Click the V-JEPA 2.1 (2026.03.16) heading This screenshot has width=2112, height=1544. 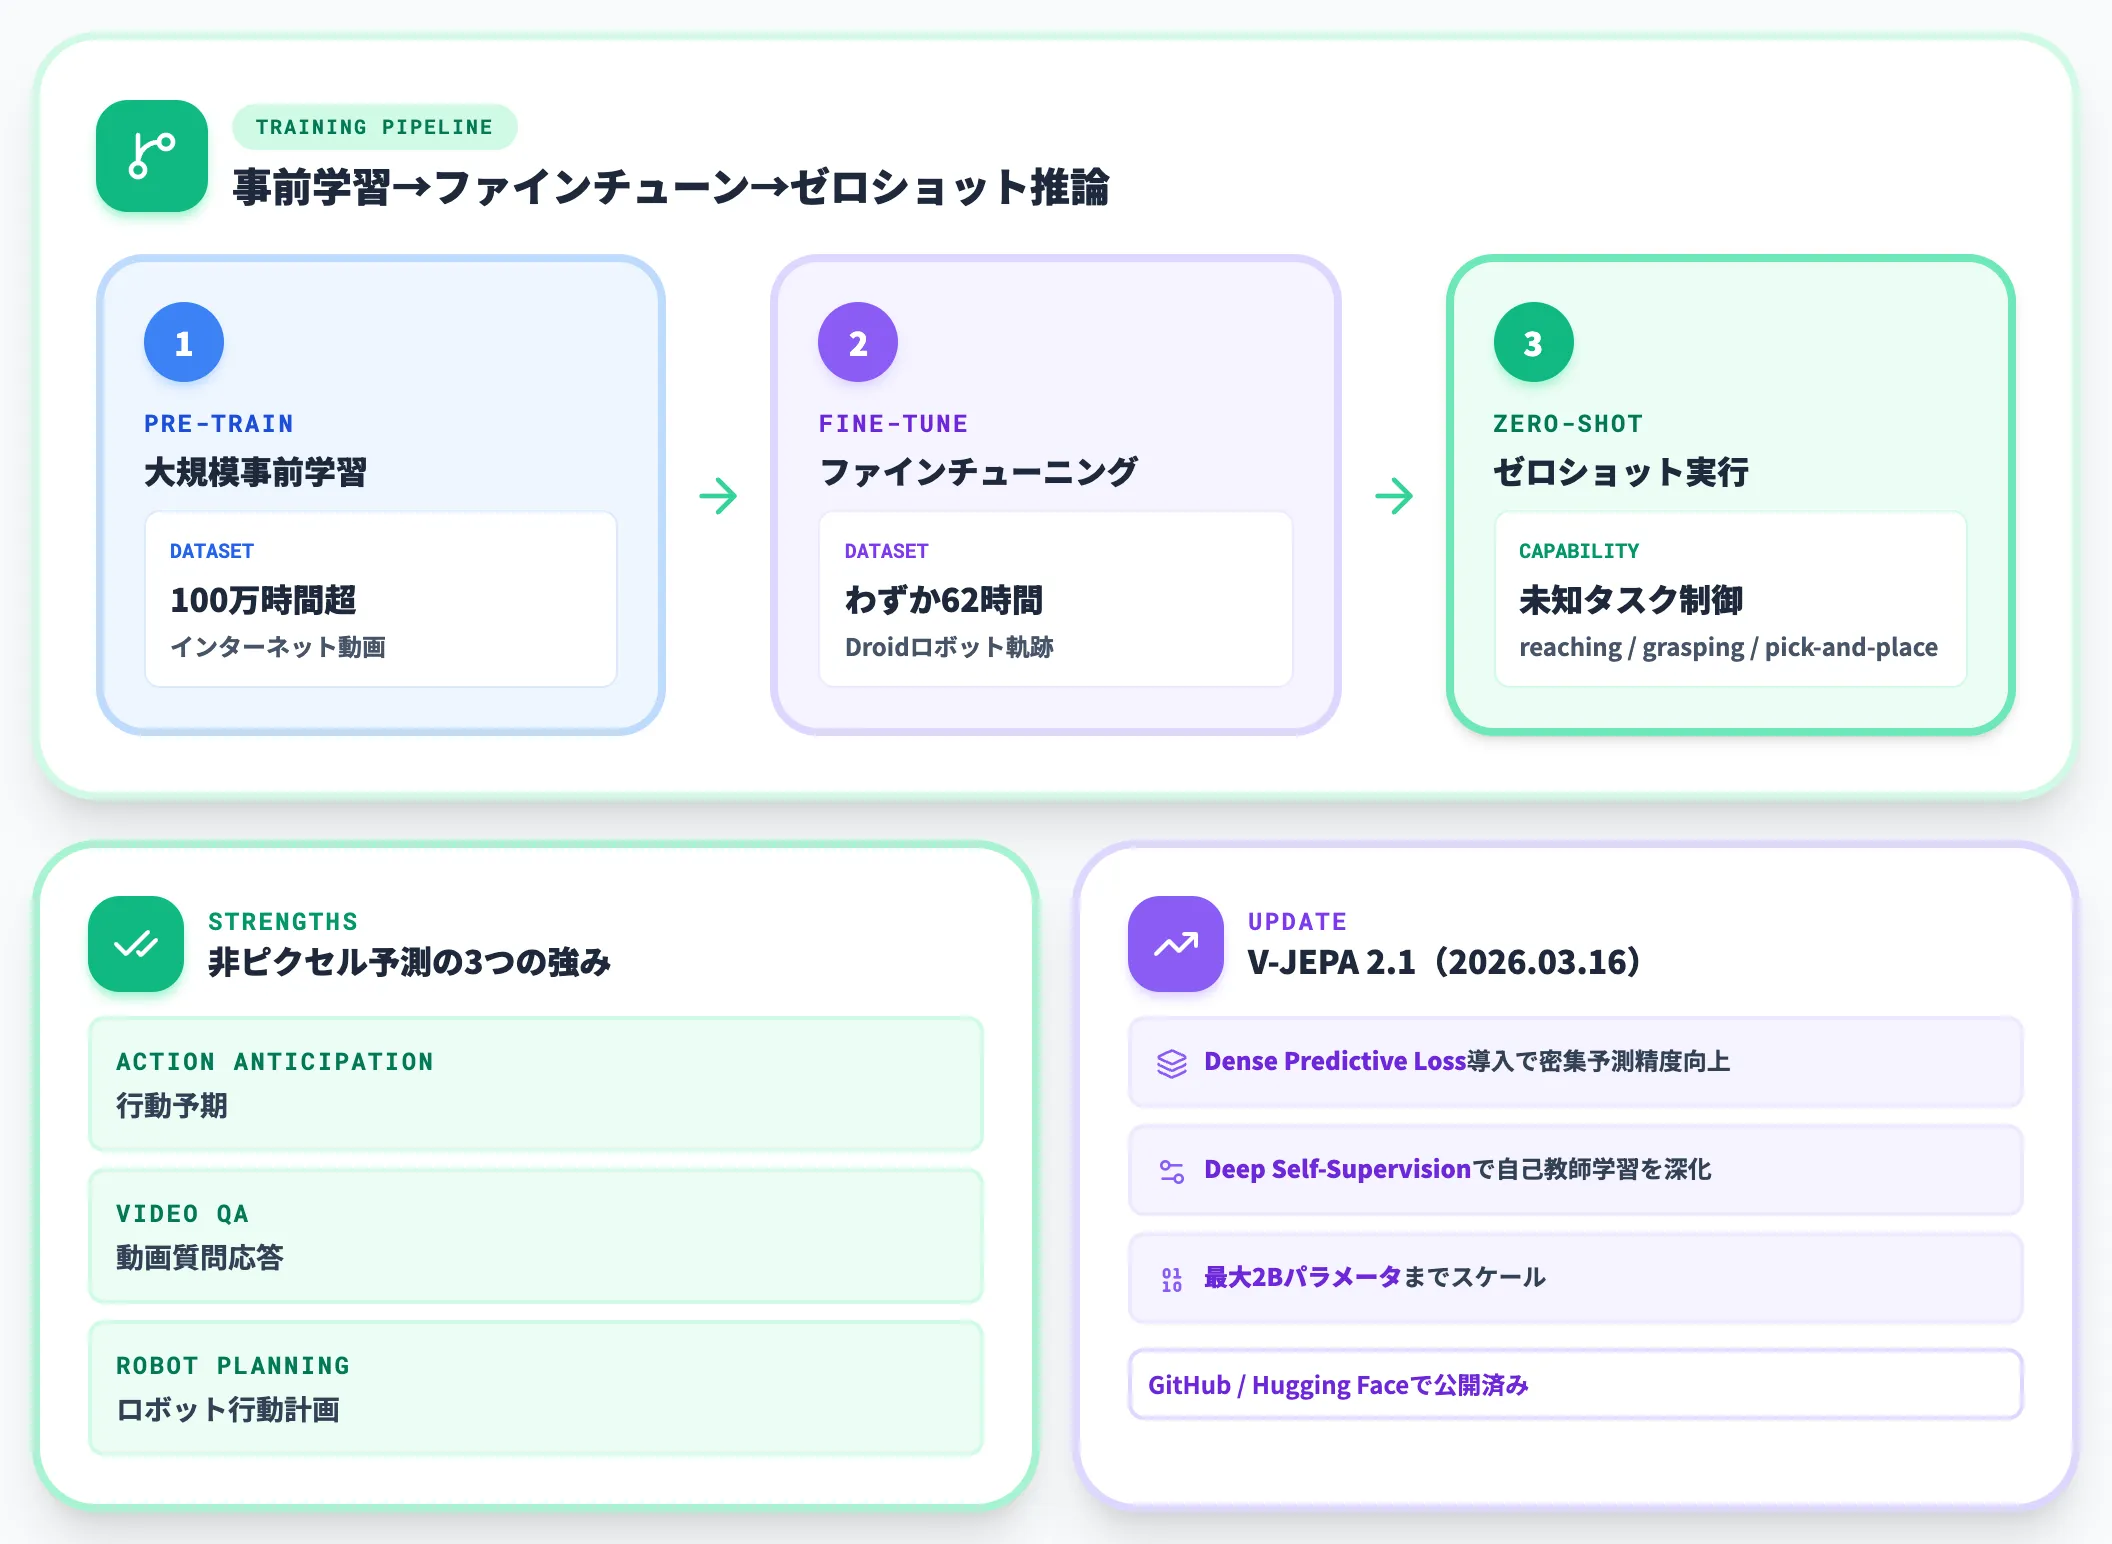click(x=1444, y=961)
